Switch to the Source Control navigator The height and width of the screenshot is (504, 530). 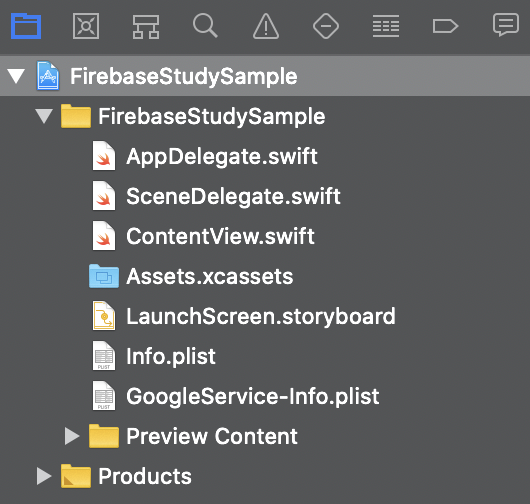[x=86, y=26]
